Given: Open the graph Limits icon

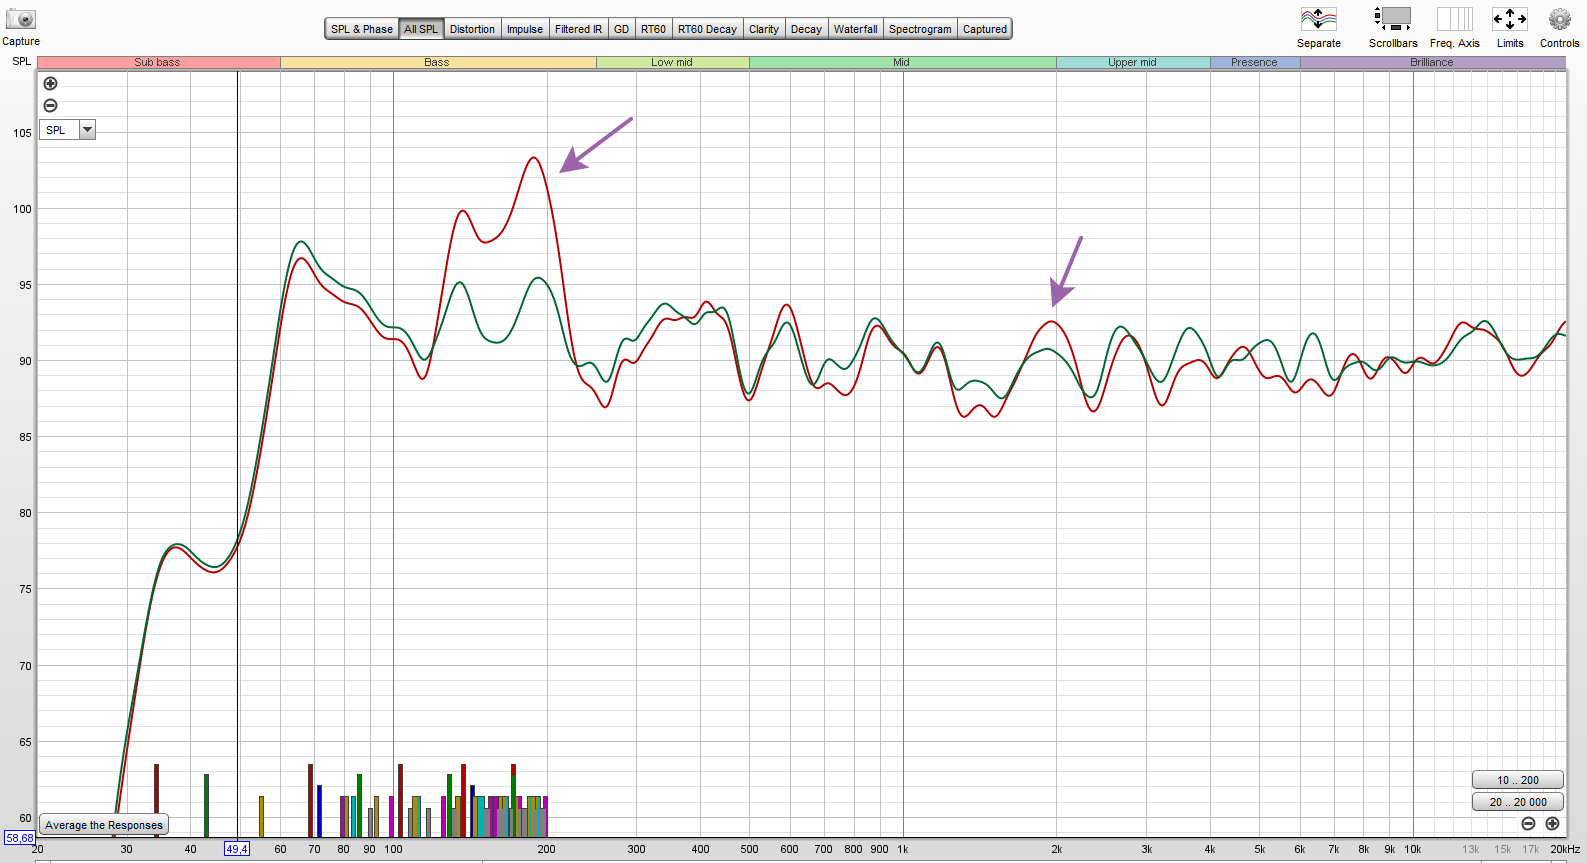Looking at the screenshot, I should [x=1509, y=19].
